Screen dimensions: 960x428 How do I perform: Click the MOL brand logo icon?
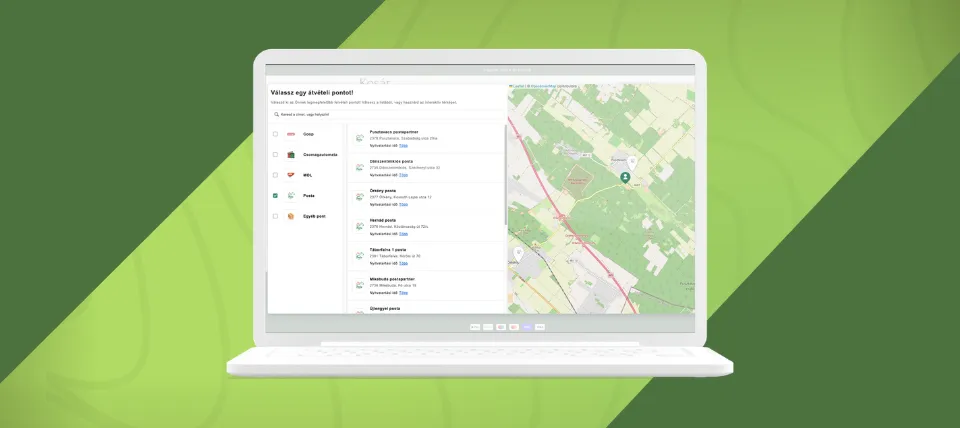tap(291, 175)
